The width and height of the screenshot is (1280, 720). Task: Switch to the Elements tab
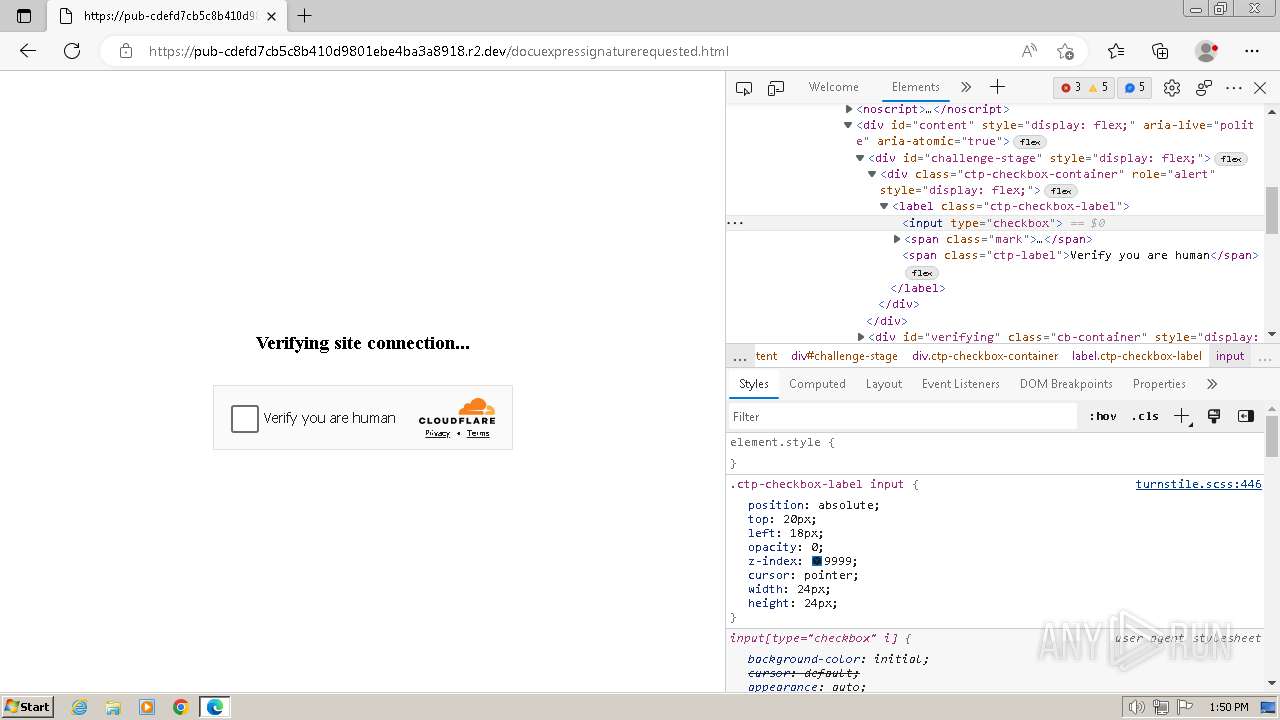[916, 87]
